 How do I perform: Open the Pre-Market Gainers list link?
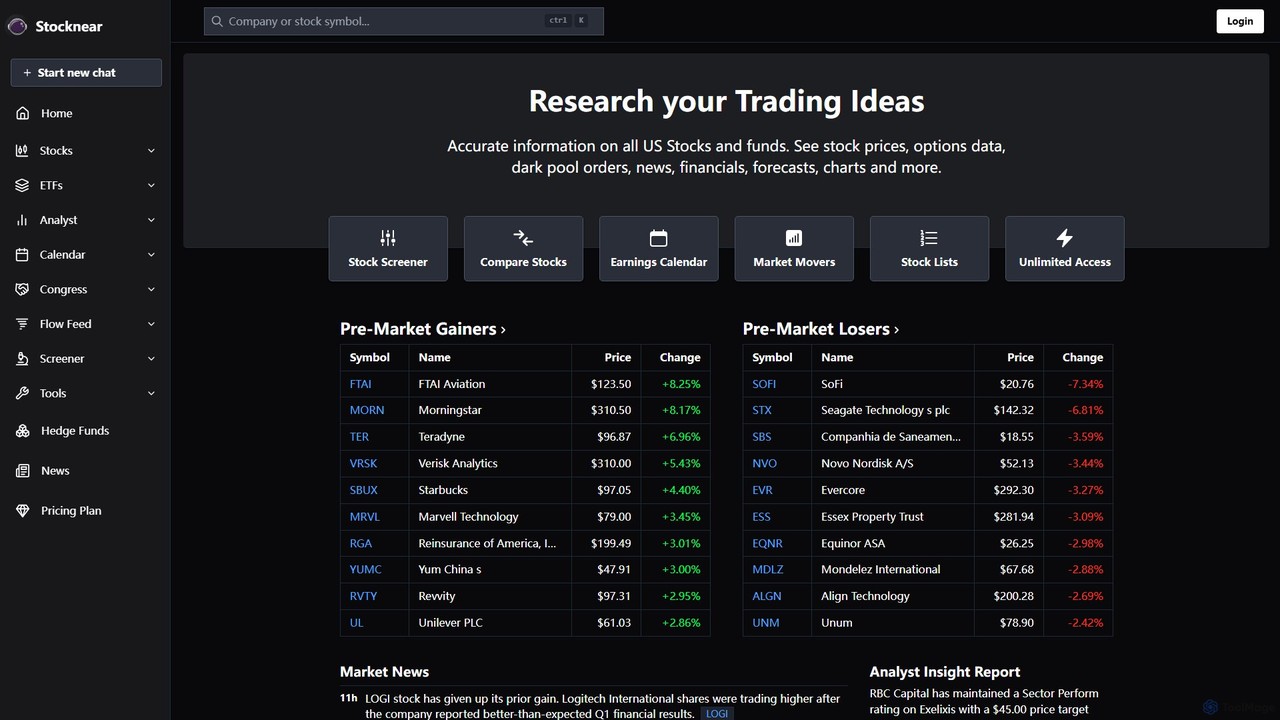pos(423,329)
